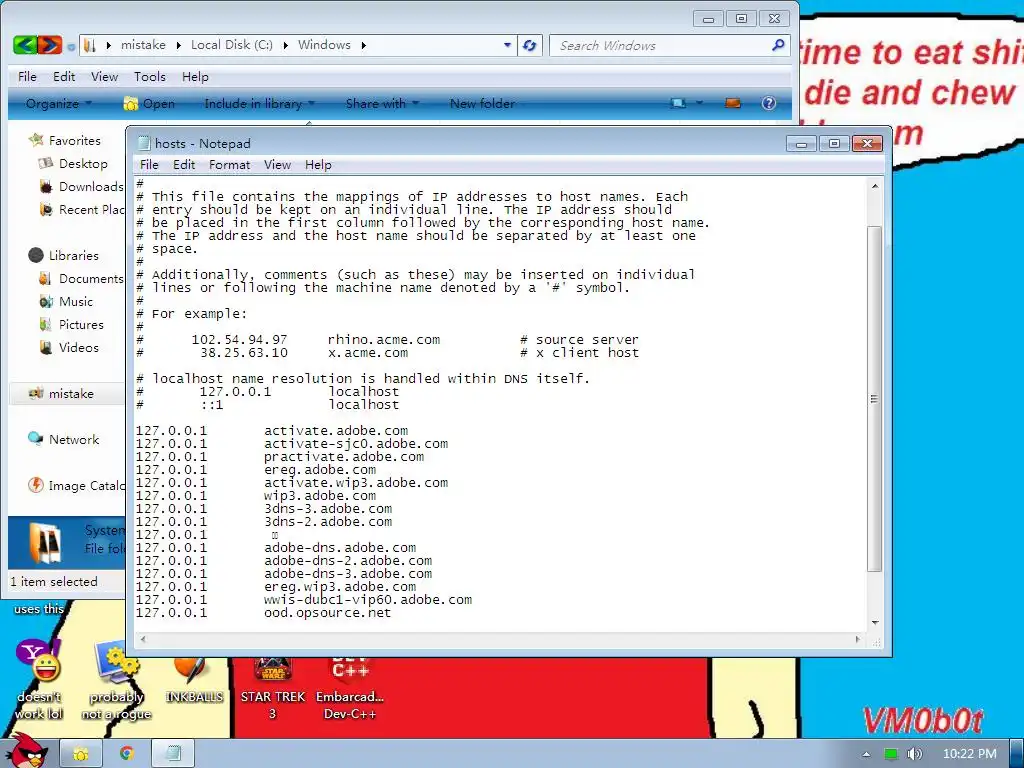Go forward with the Explorer forward arrow

[x=50, y=45]
